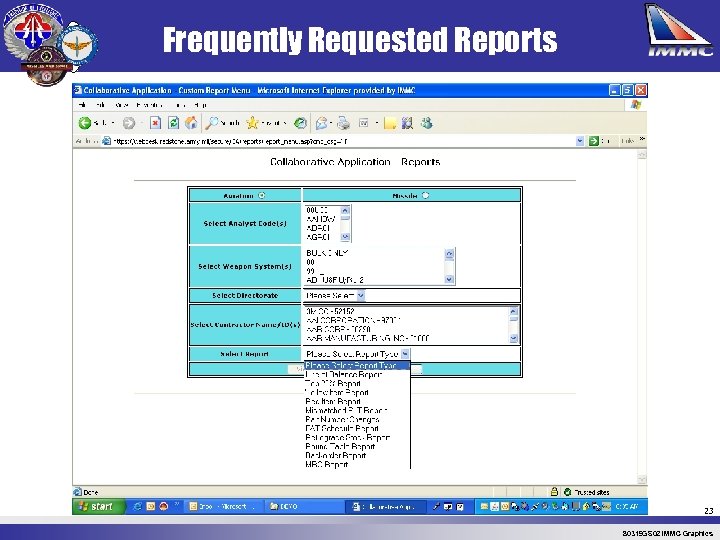The height and width of the screenshot is (540, 720).
Task: Click the page scrollbar down arrow
Action: 642,479
